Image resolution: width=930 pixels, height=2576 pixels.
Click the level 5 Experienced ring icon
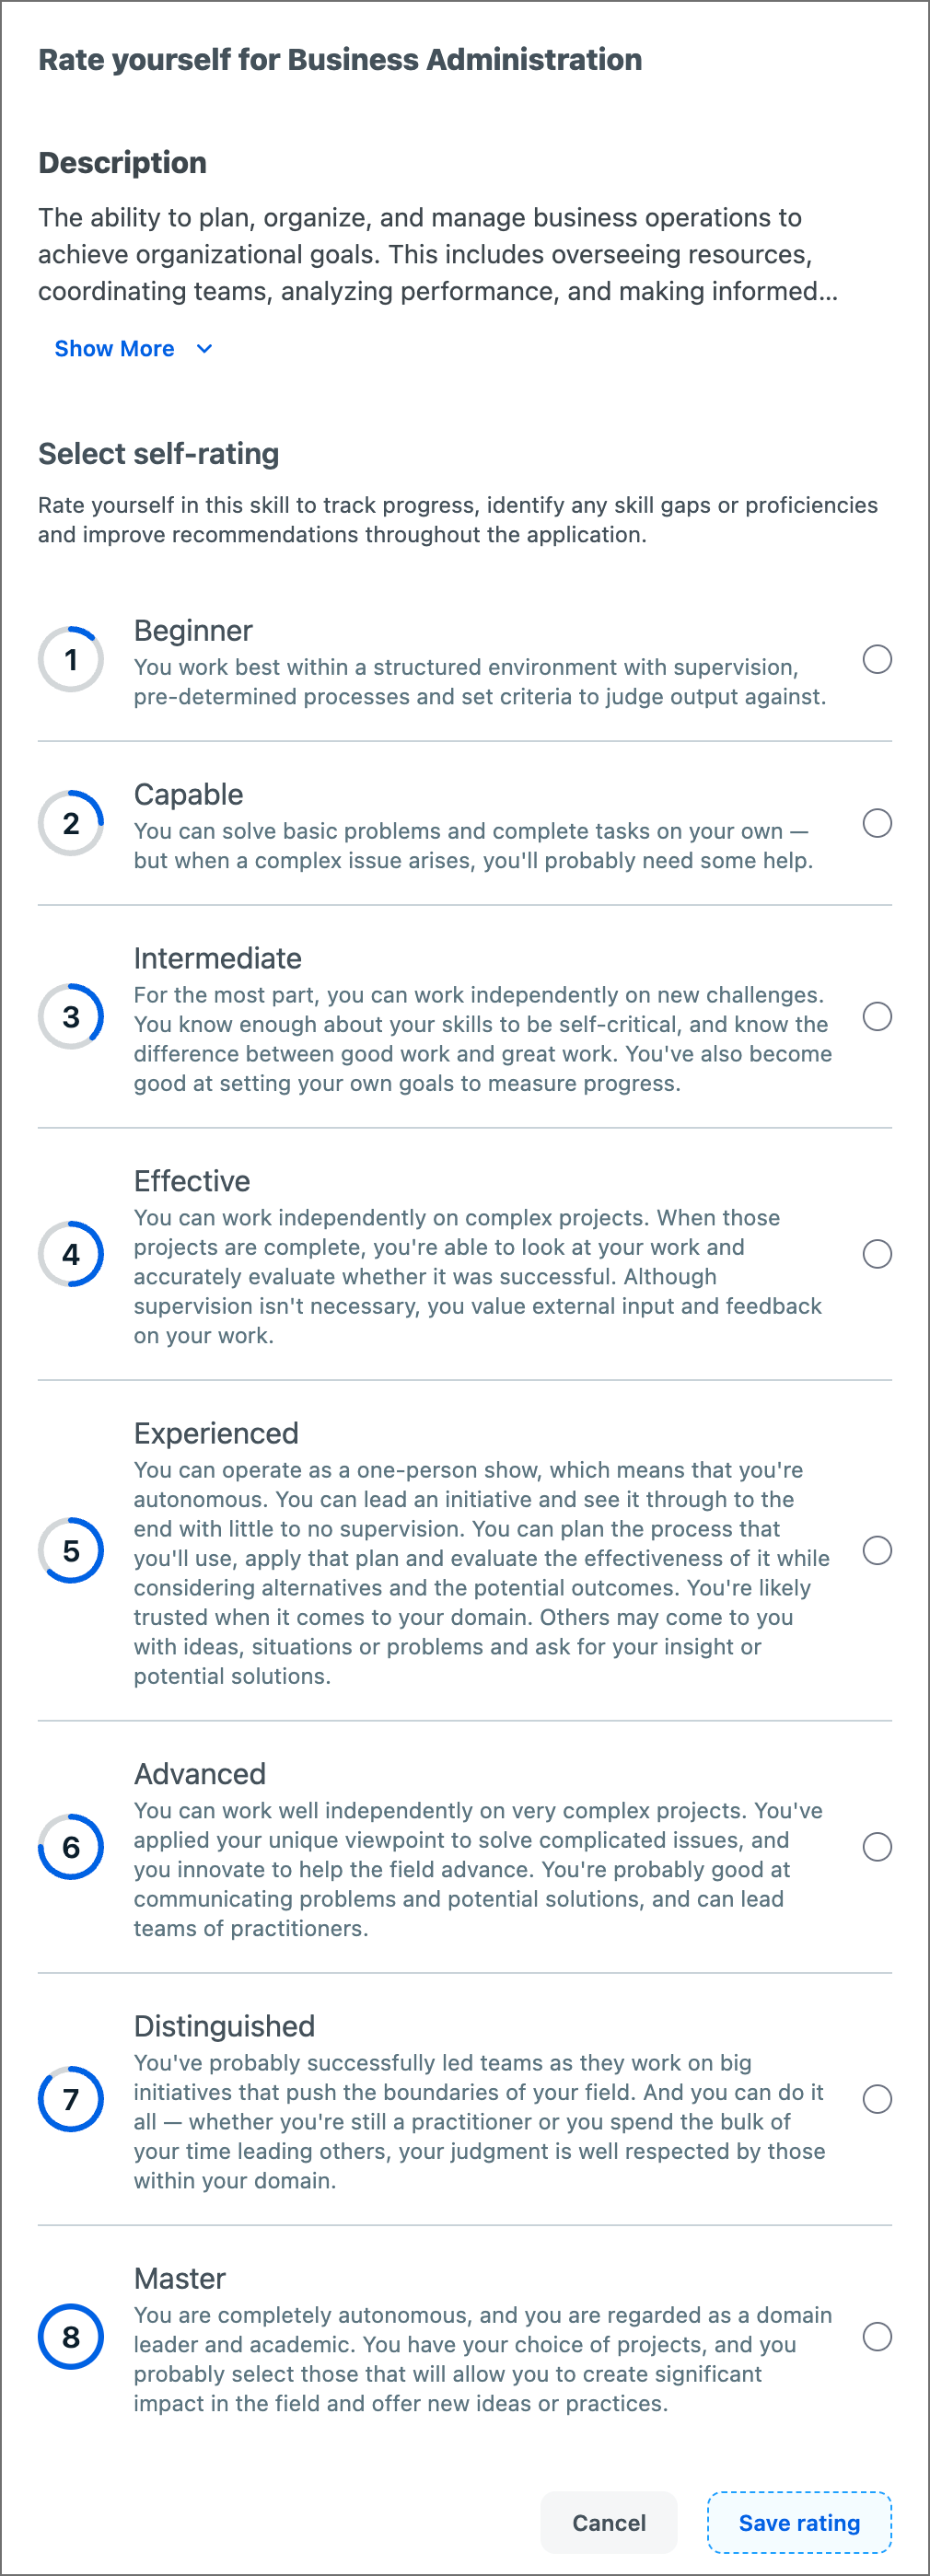pos(71,1550)
